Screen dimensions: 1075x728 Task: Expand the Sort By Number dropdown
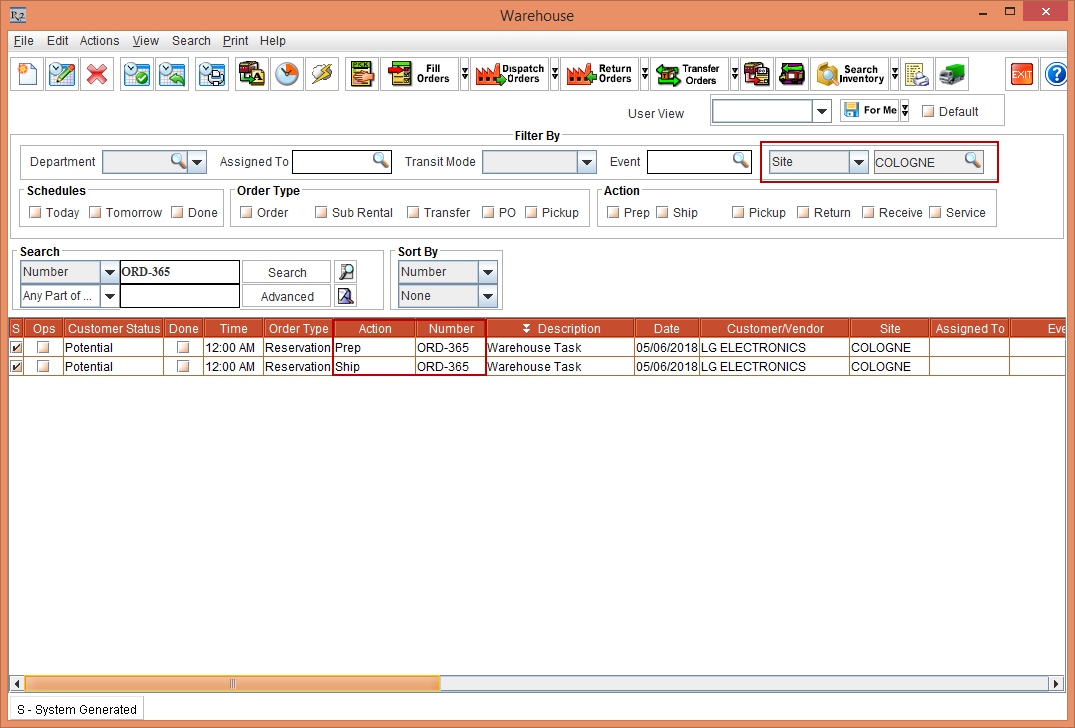487,272
